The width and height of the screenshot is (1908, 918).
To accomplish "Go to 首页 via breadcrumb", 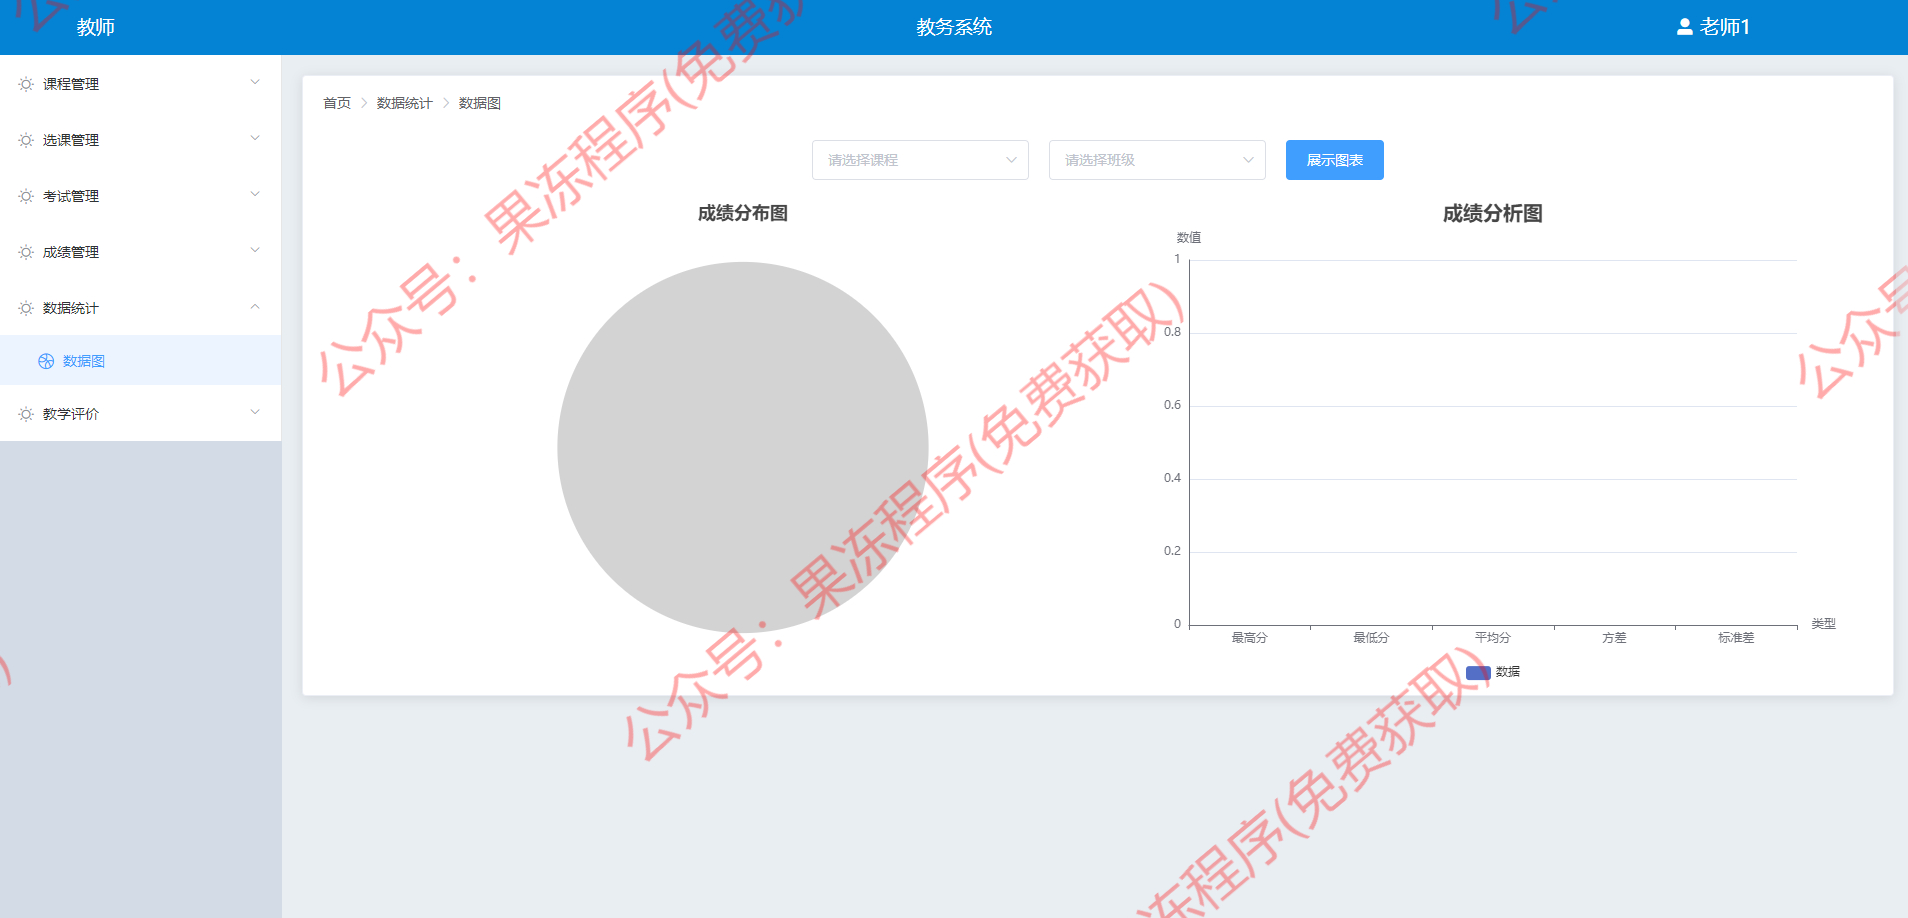I will pos(337,103).
